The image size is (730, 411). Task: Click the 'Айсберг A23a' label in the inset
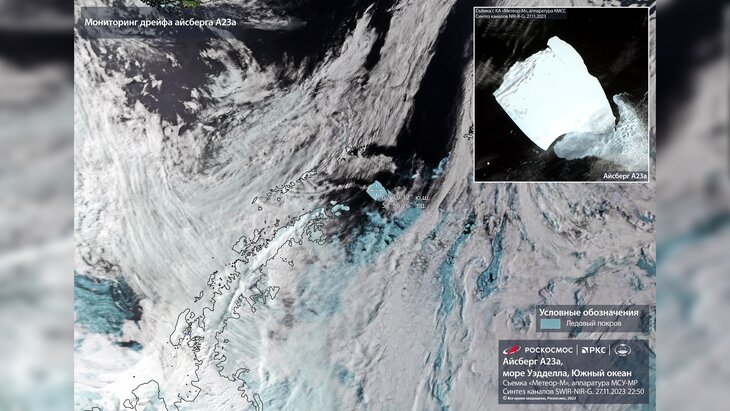[625, 175]
